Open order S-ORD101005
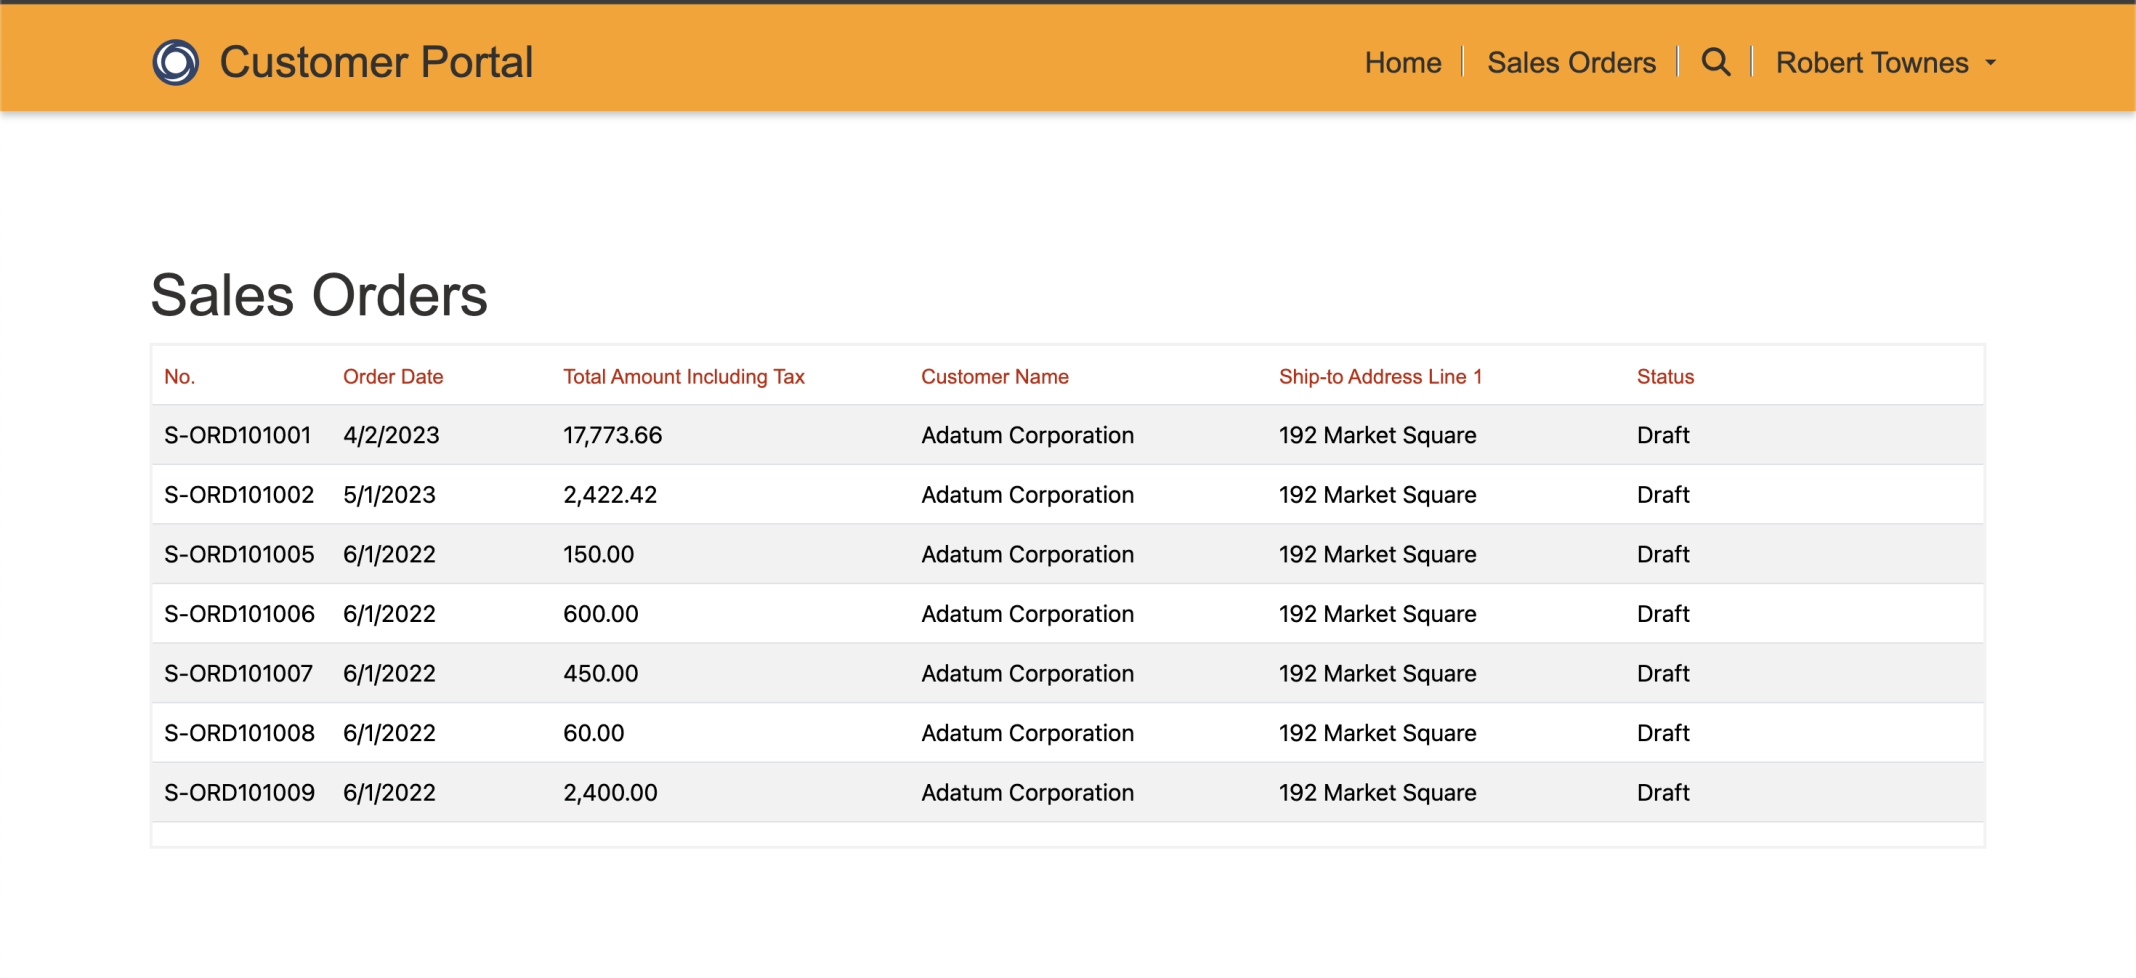The height and width of the screenshot is (978, 2136). [239, 555]
